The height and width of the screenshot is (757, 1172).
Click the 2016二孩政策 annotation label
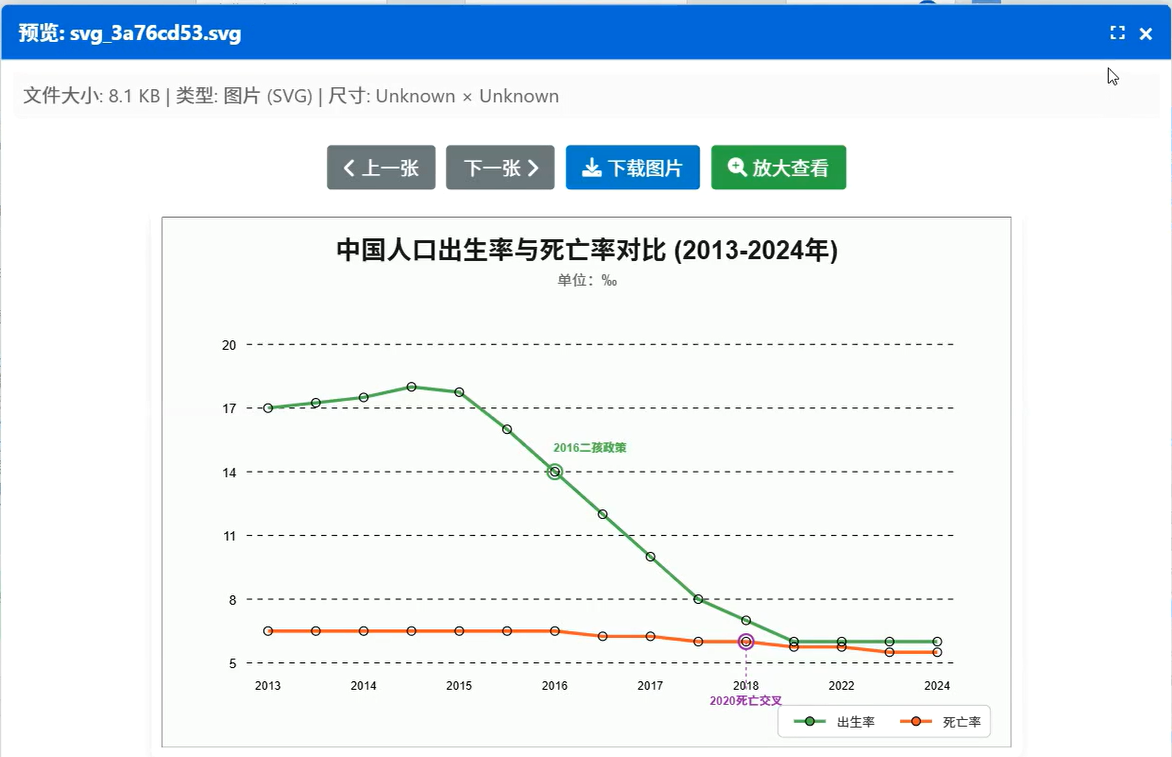coord(592,447)
